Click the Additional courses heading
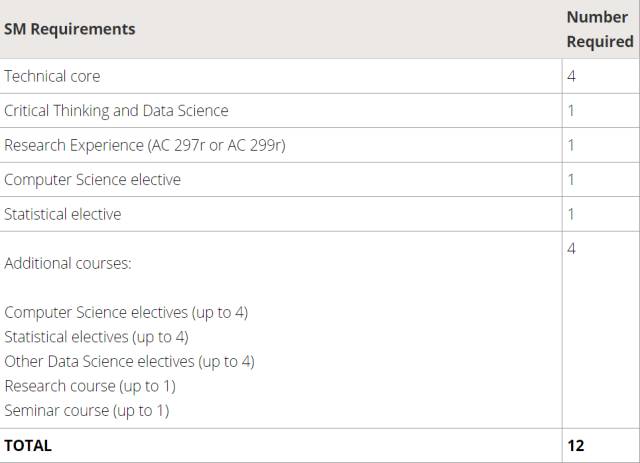Image resolution: width=640 pixels, height=463 pixels. (68, 263)
